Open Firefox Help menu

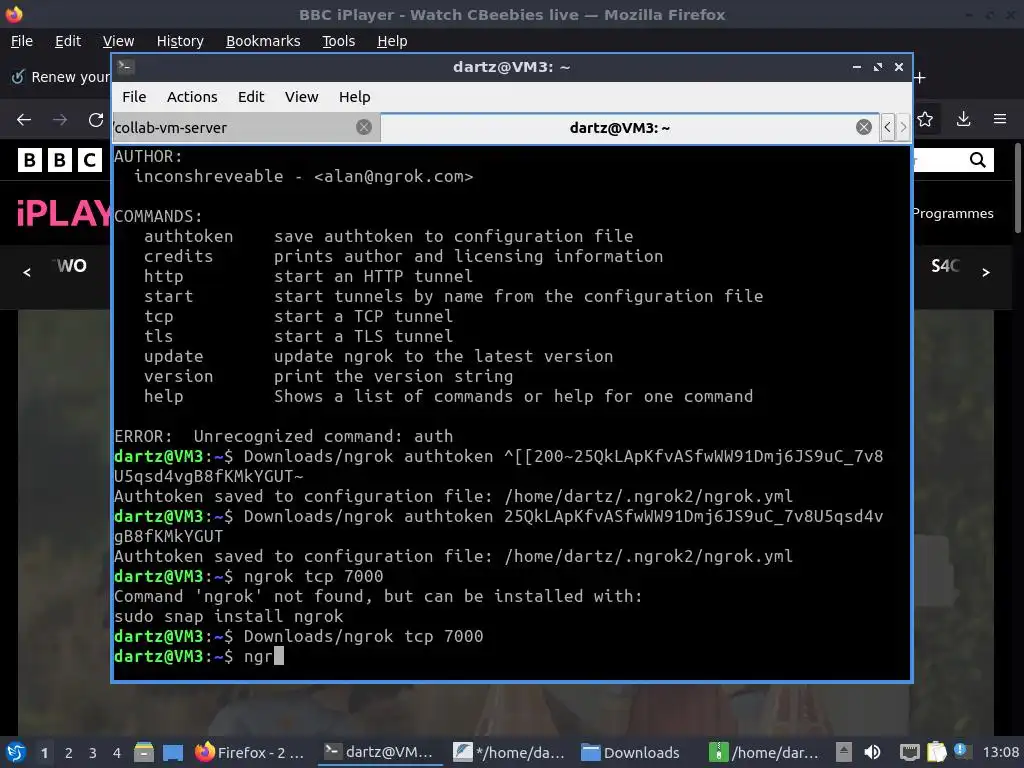(x=392, y=41)
